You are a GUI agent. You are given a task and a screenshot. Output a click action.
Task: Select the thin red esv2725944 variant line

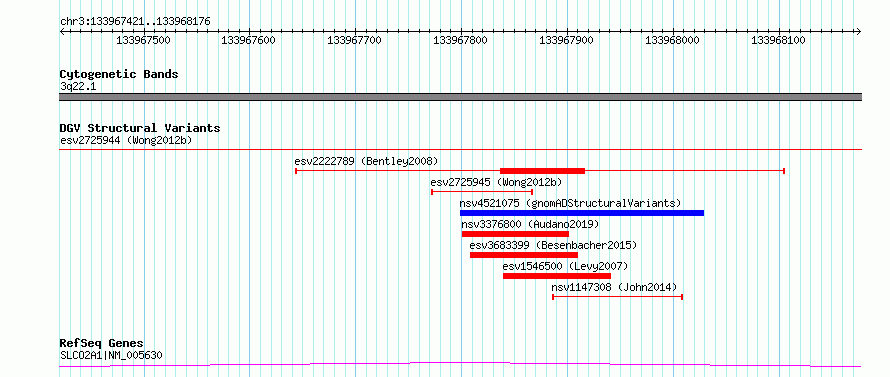(460, 150)
